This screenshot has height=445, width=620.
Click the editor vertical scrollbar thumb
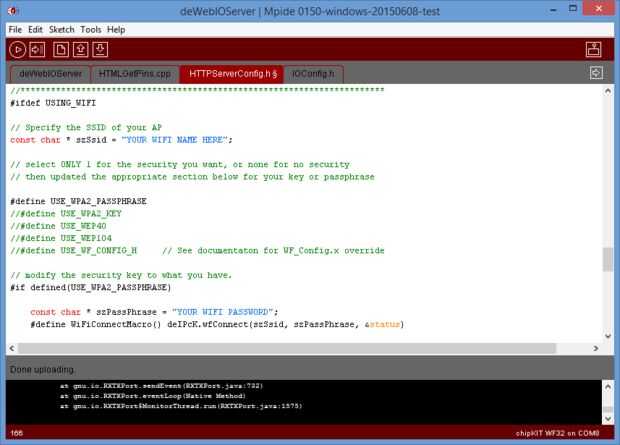coord(608,259)
